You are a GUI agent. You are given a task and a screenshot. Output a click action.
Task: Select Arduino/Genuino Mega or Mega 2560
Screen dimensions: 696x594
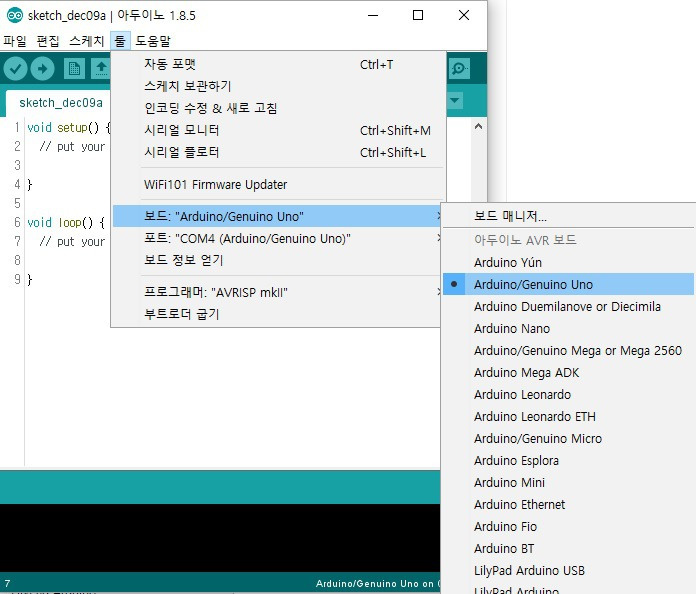point(568,350)
